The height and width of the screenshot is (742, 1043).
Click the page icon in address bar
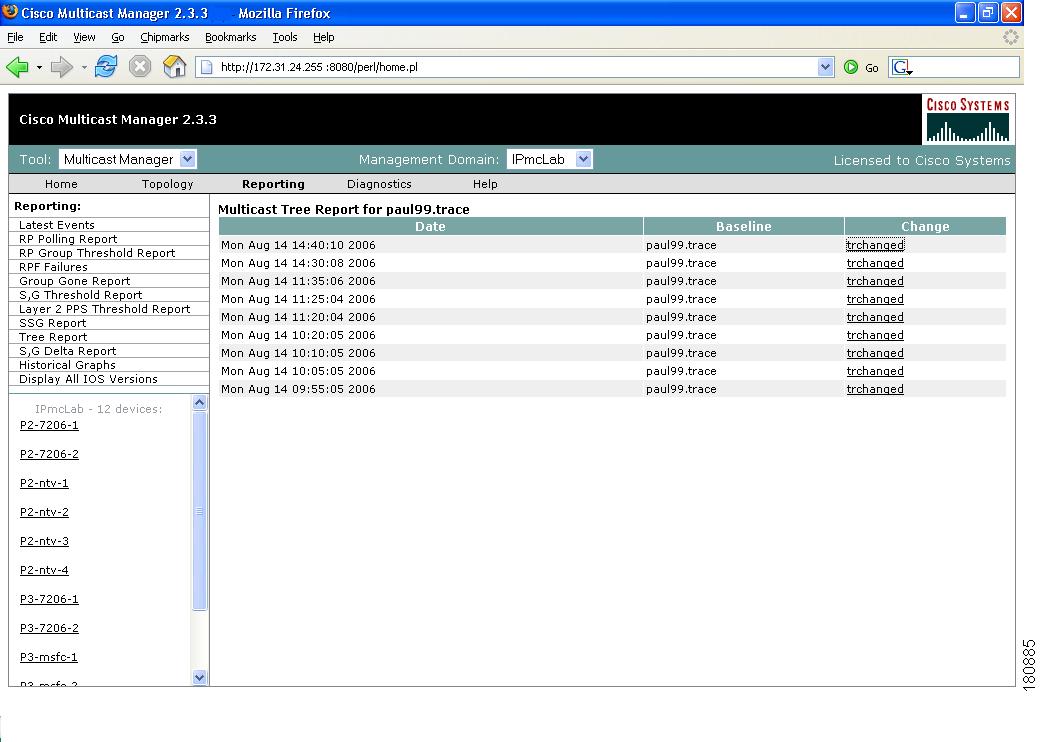click(x=207, y=67)
